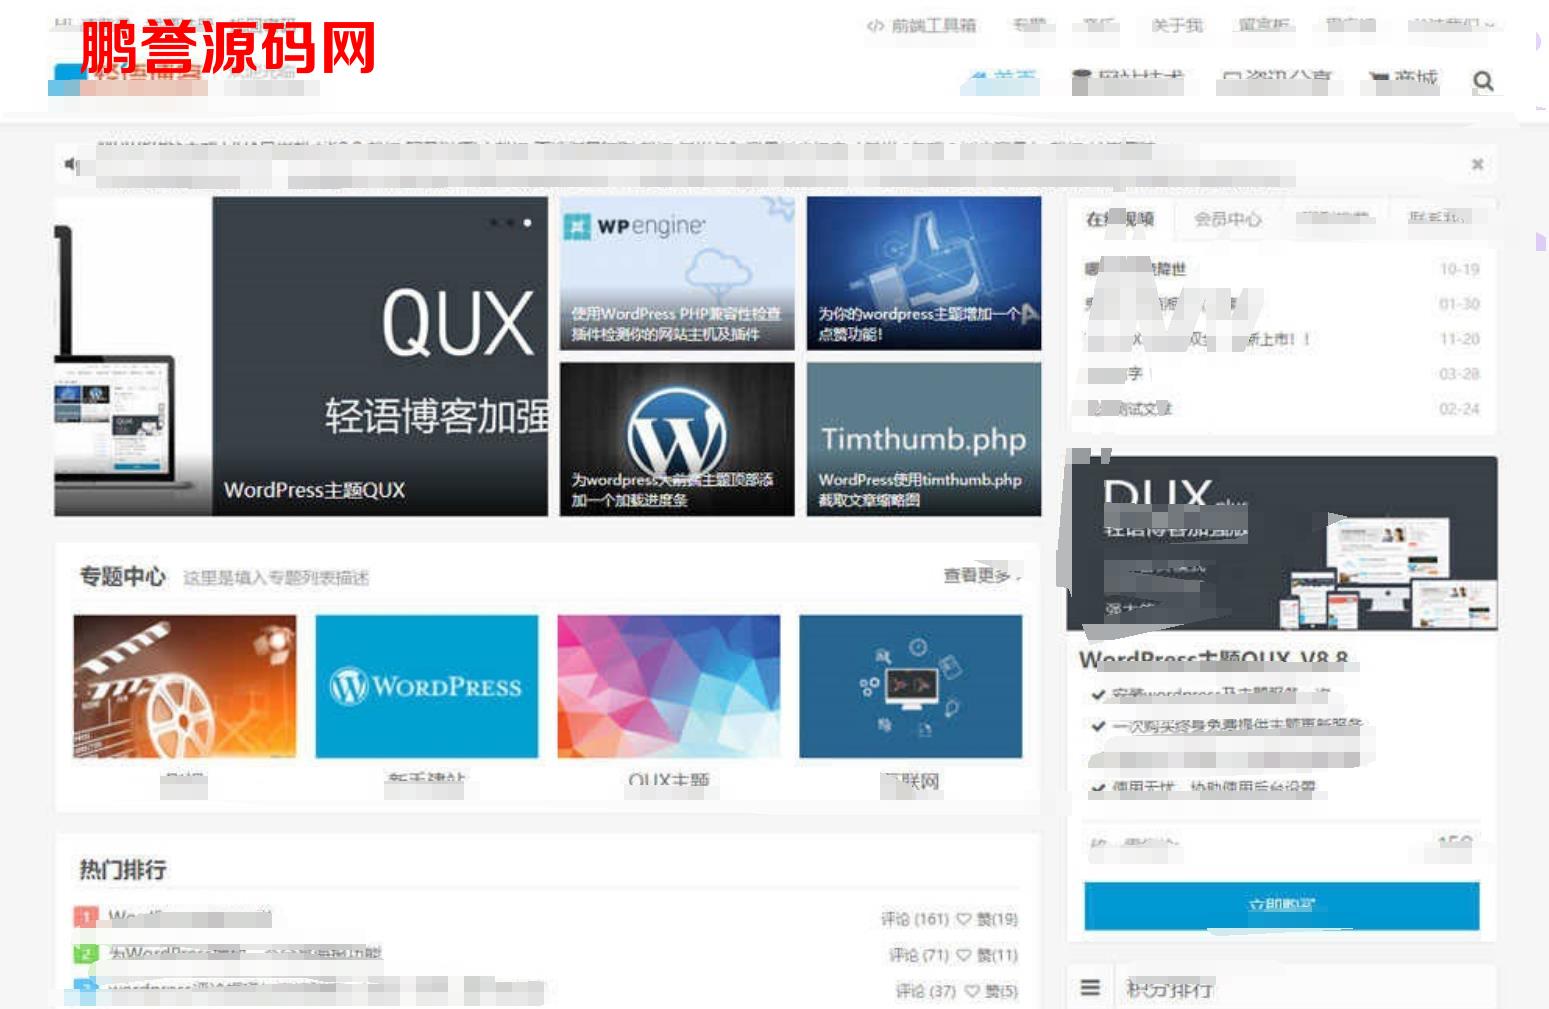Open the sidebar post dated 03-28
Screen dimensions: 1549x1009
click(1282, 374)
